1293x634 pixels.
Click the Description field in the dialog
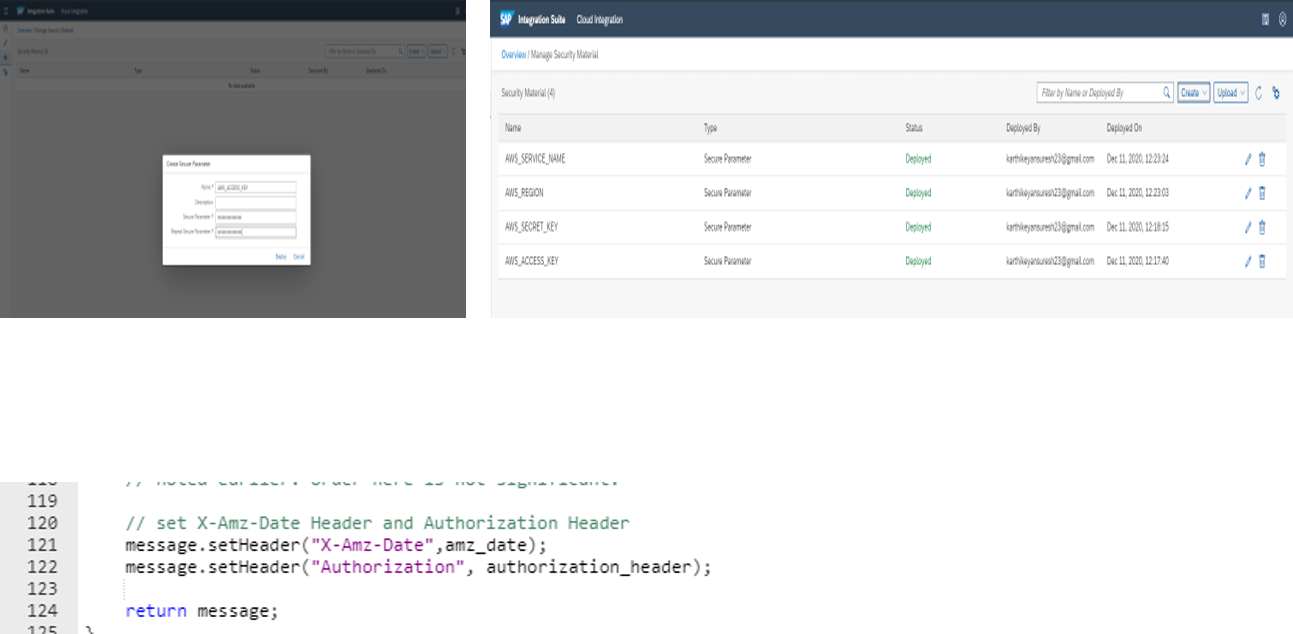256,201
